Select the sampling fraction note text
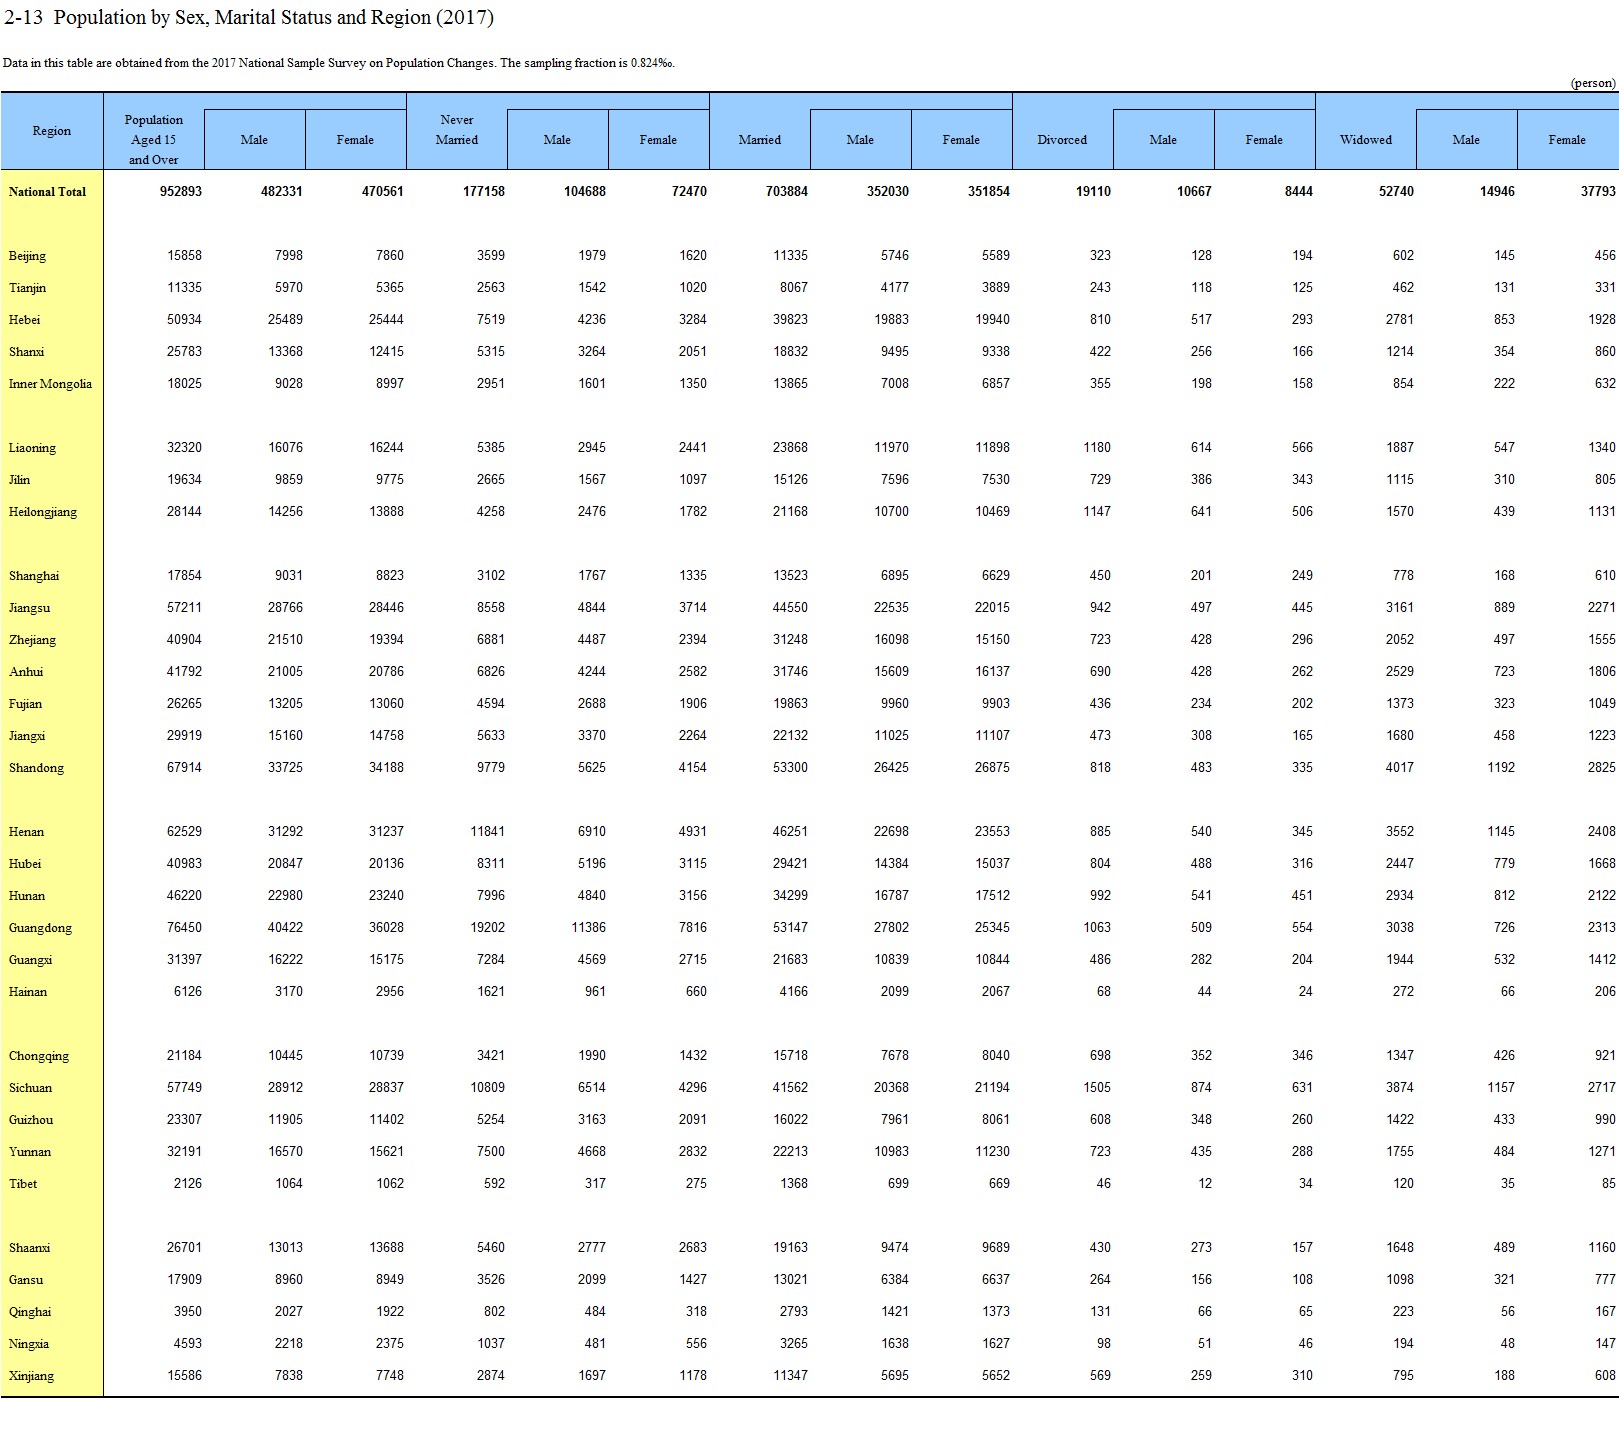The height and width of the screenshot is (1430, 1619). pos(338,63)
